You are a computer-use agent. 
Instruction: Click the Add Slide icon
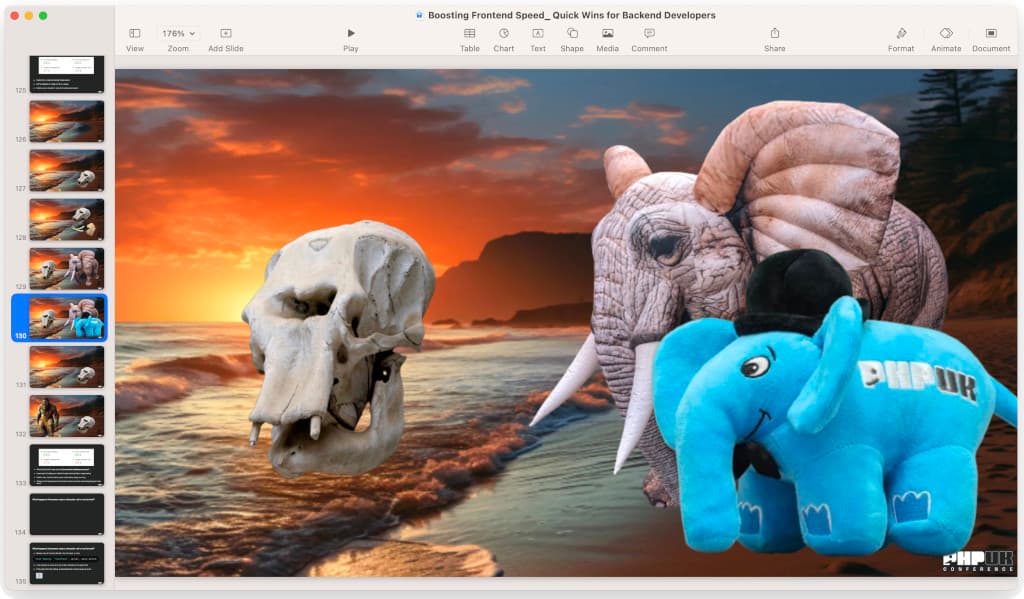click(x=225, y=34)
